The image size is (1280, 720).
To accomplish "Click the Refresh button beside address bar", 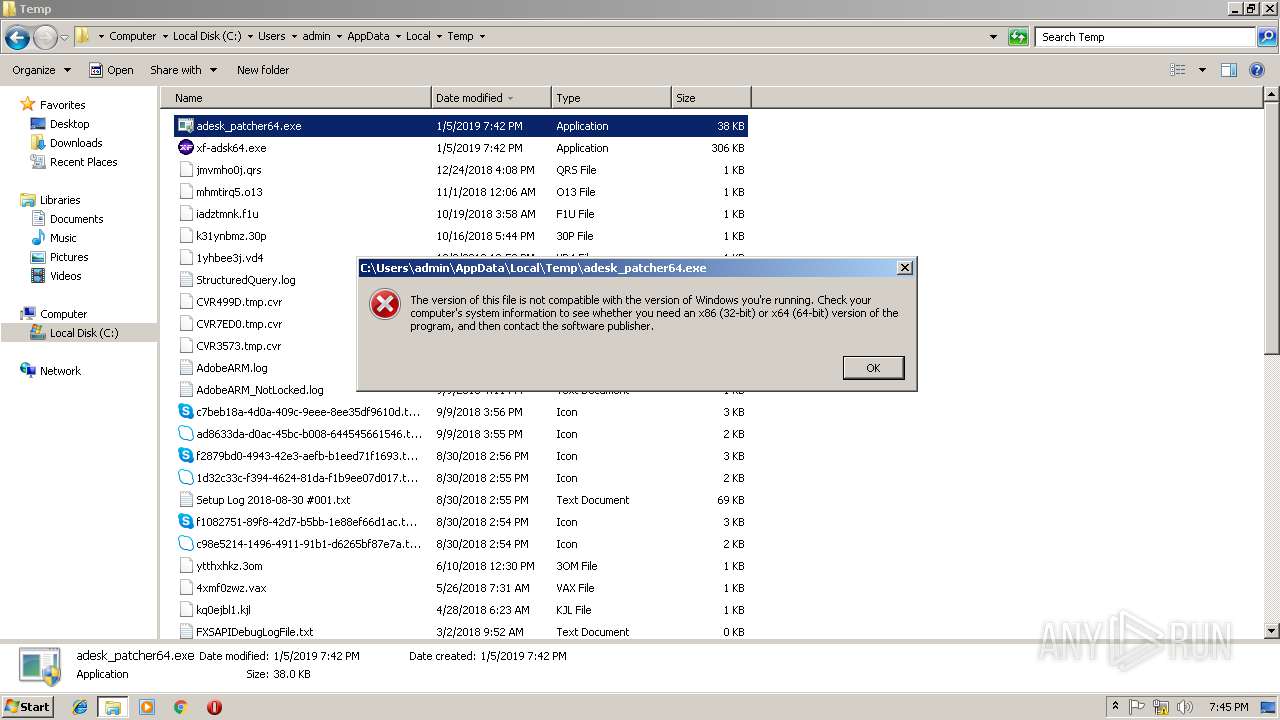I will [1018, 37].
